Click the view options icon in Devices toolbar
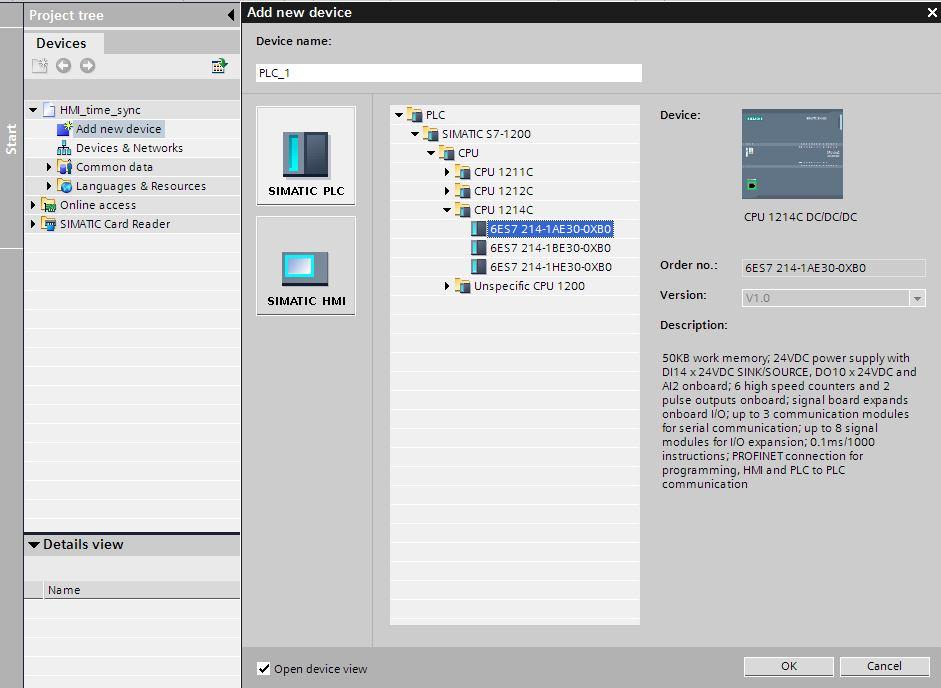The width and height of the screenshot is (941, 688). click(219, 65)
